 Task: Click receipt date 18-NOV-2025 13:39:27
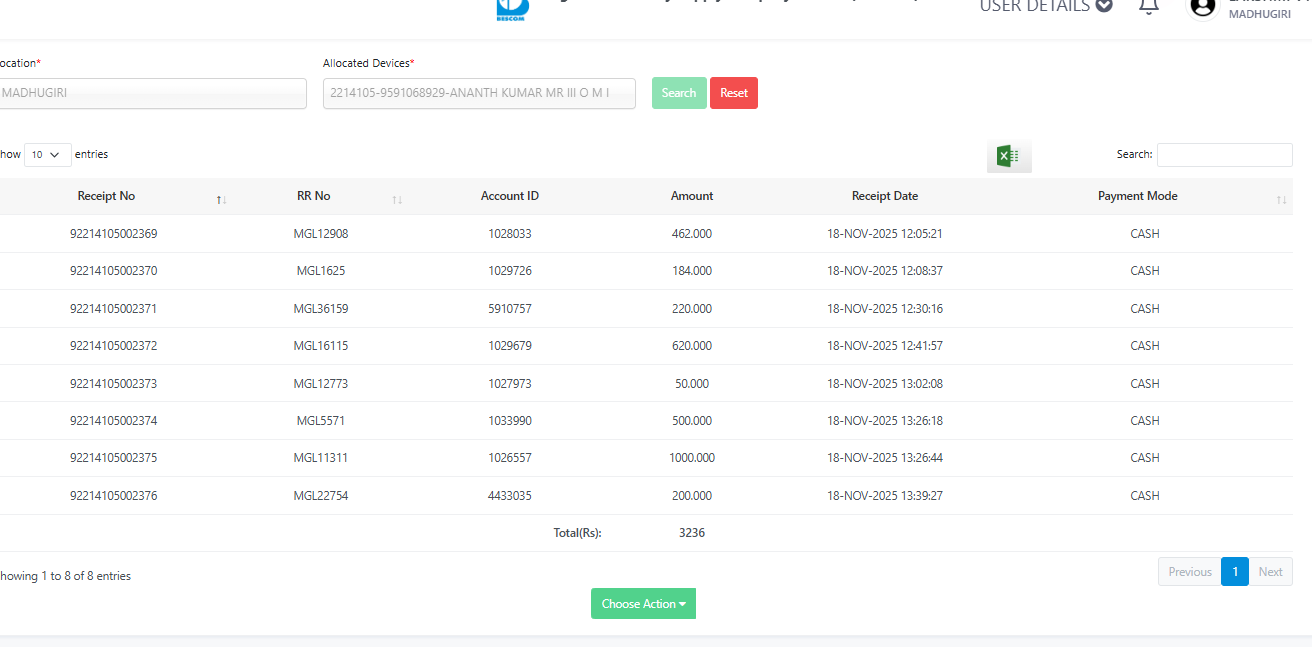885,496
